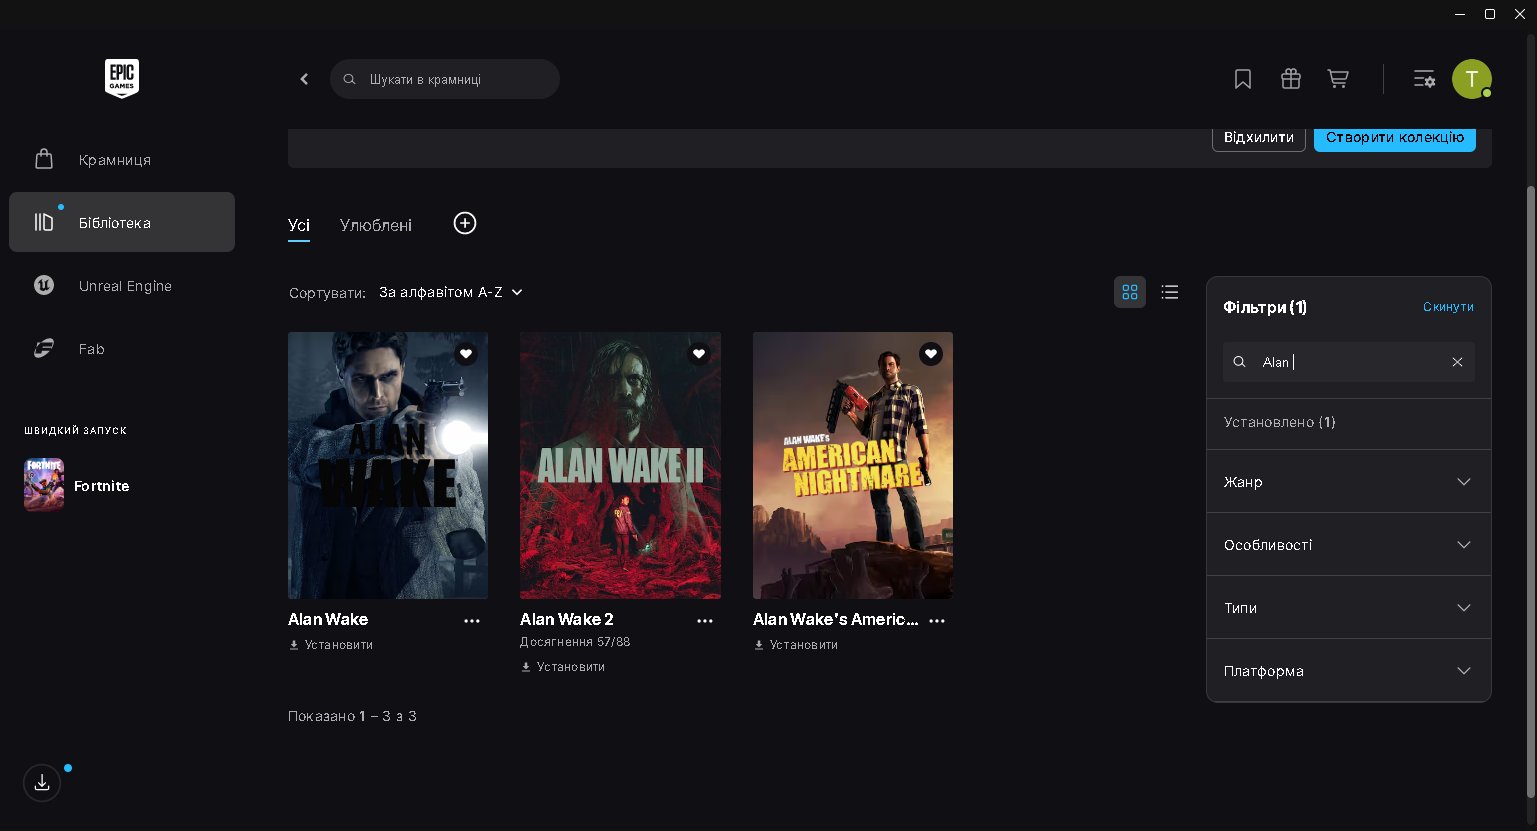Maximize the Epic Games Launcher window

[1490, 14]
